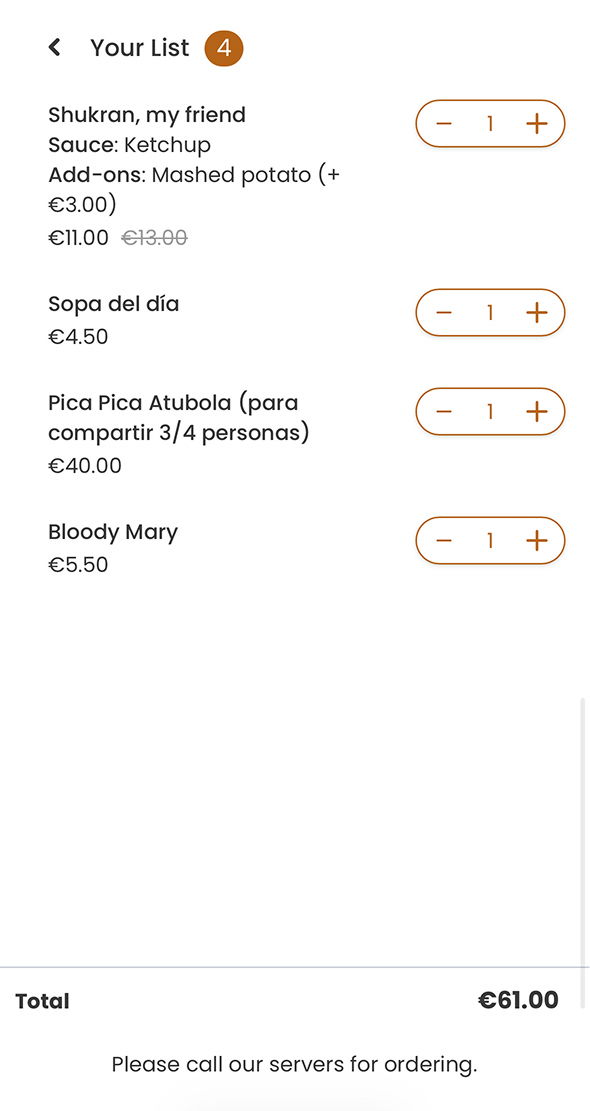This screenshot has width=590, height=1111.
Task: Click the Your List heading
Action: [140, 47]
